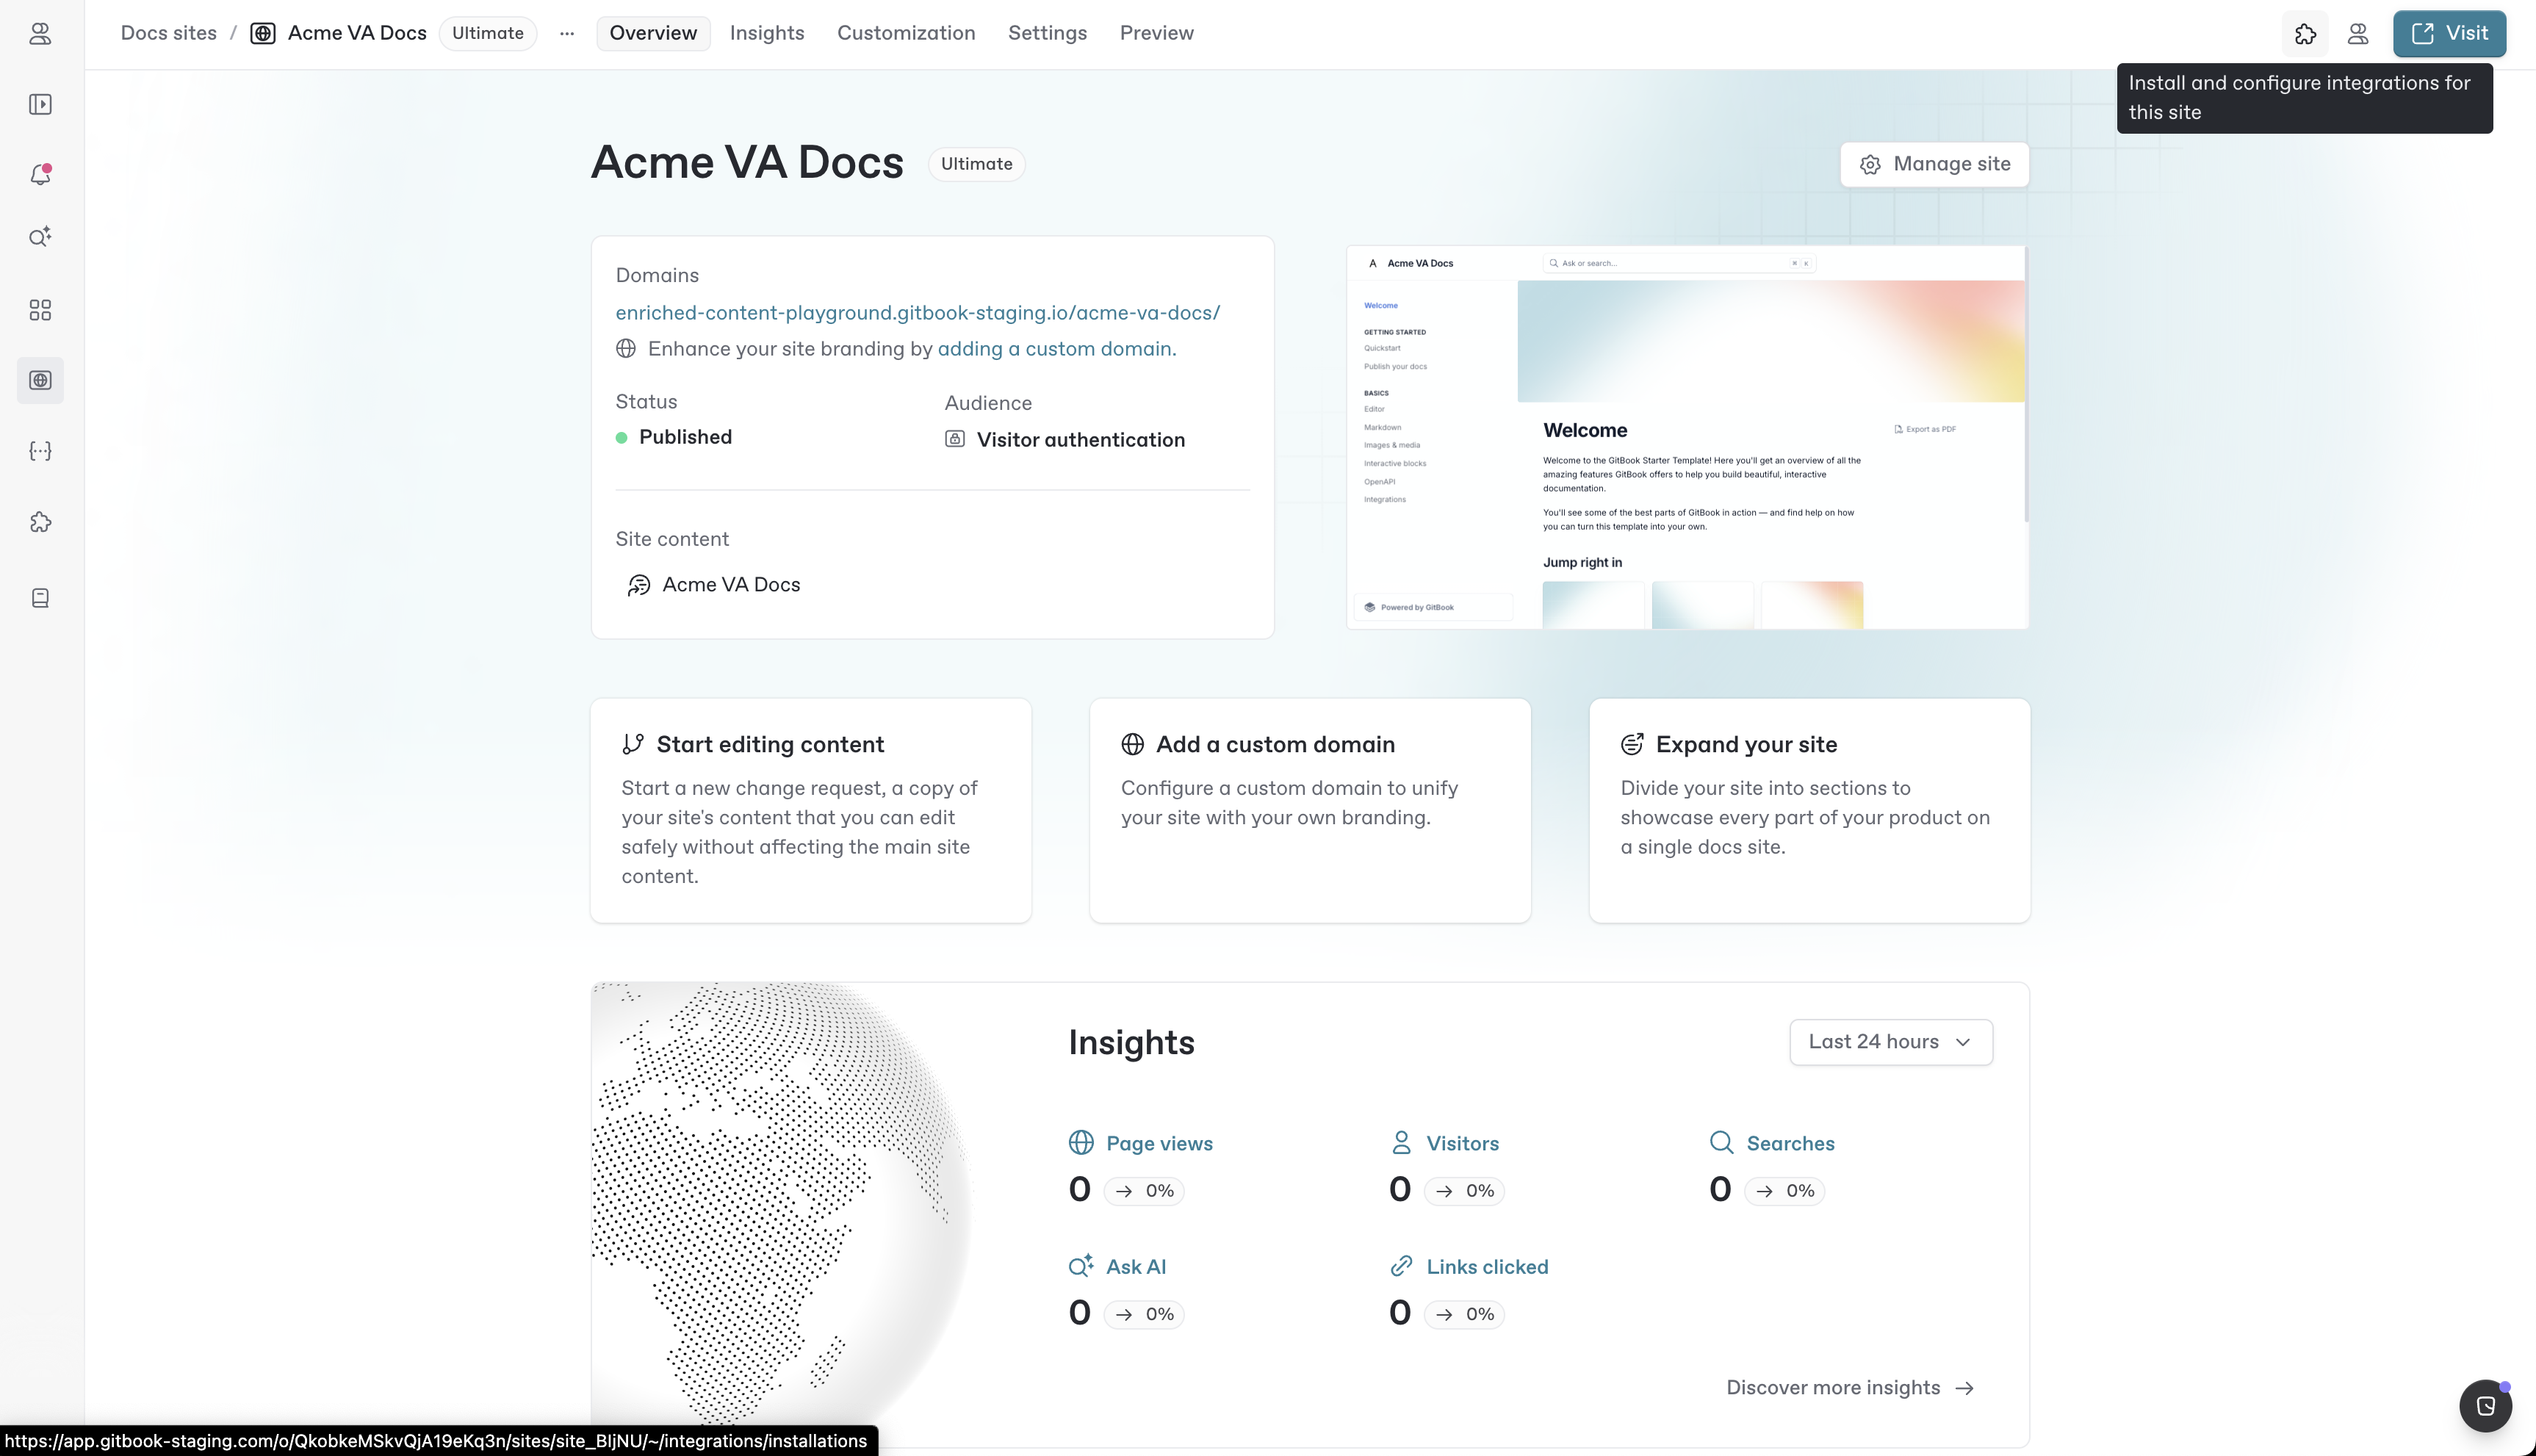This screenshot has width=2536, height=1456.
Task: Open the four-squares grid sidebar icon
Action: pos(40,310)
